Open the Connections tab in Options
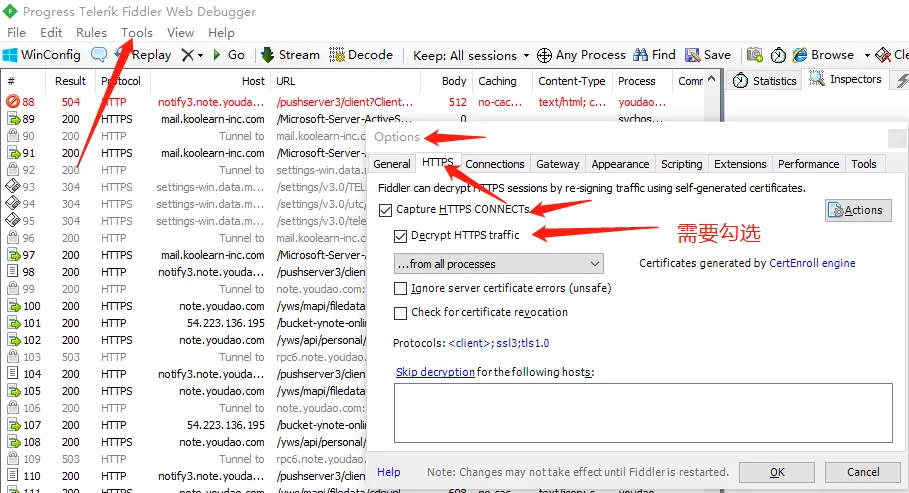This screenshot has width=909, height=493. 495,164
